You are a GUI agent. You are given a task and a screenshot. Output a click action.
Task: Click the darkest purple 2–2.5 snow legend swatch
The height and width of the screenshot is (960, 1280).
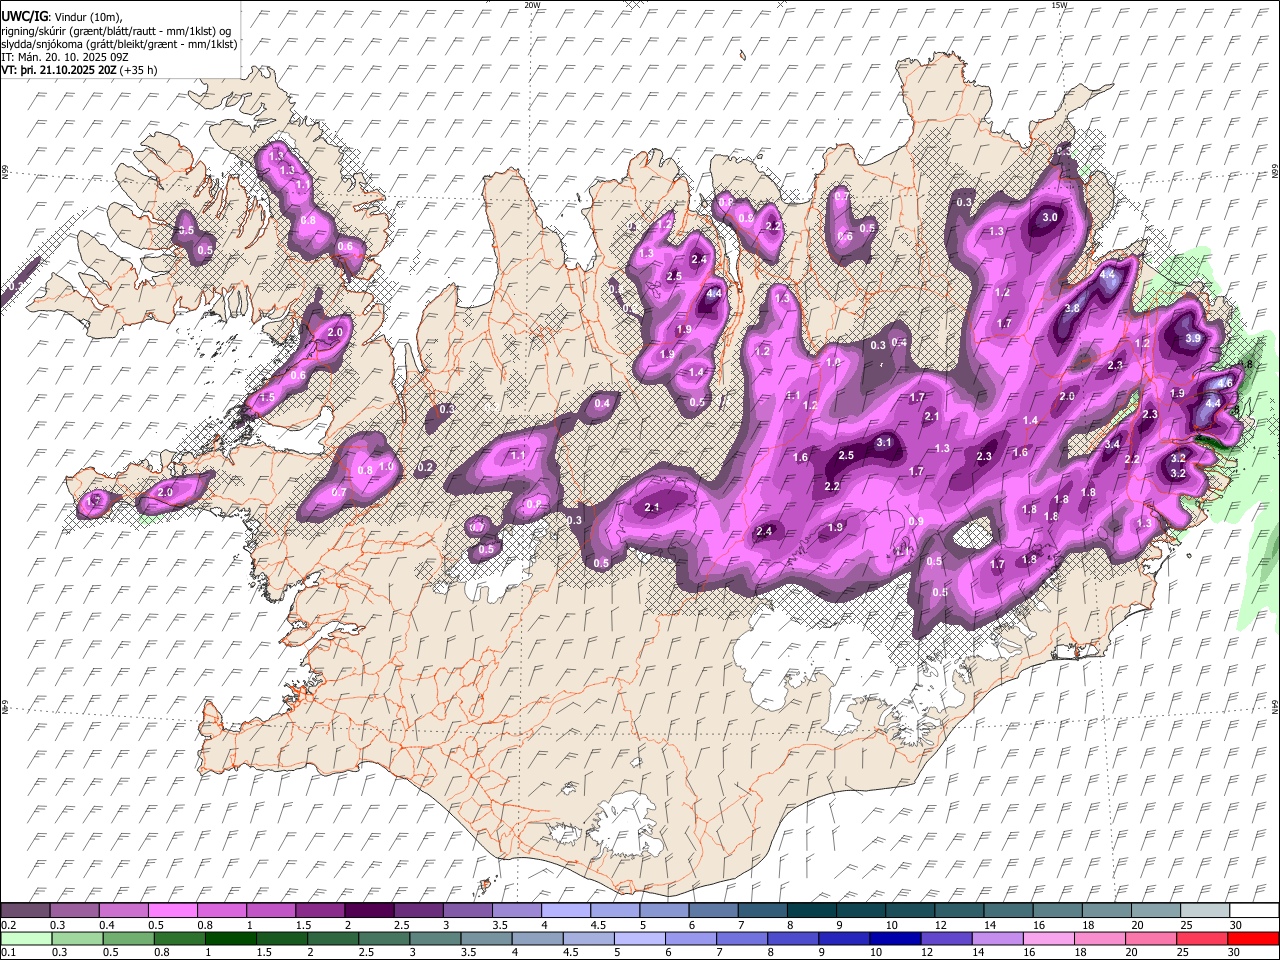pos(368,910)
